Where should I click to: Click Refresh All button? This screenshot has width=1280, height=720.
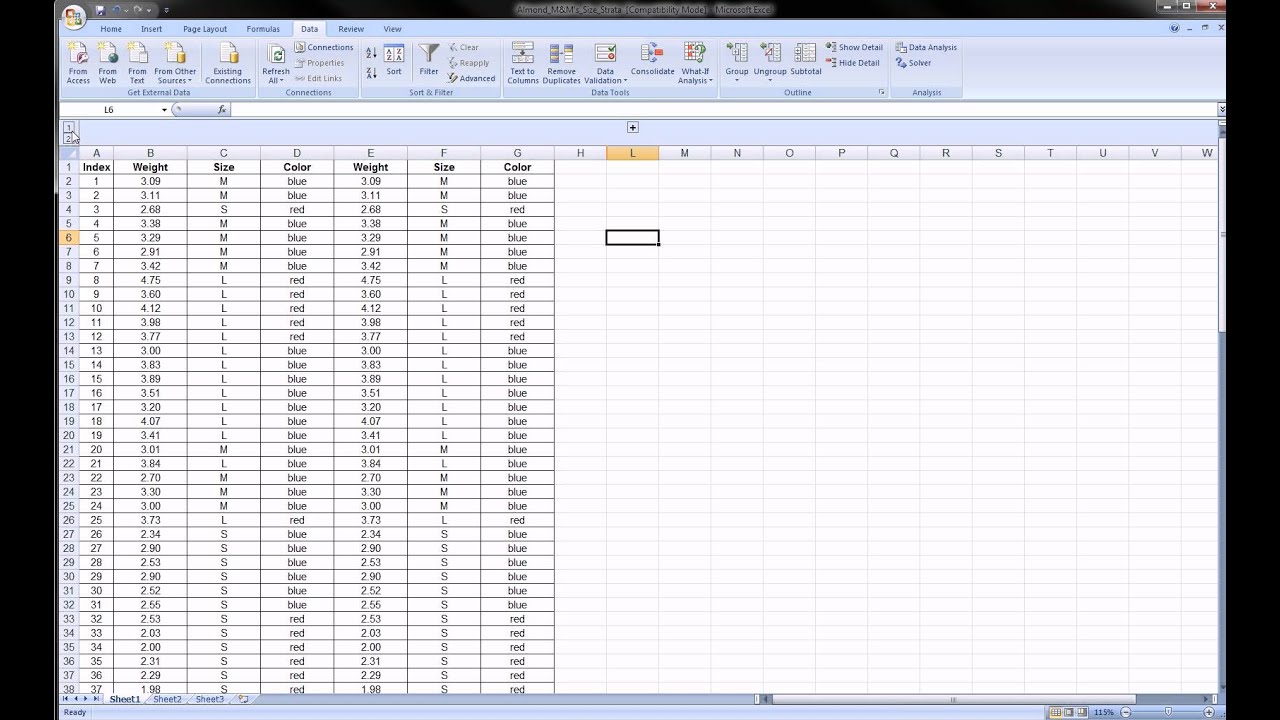pos(276,63)
